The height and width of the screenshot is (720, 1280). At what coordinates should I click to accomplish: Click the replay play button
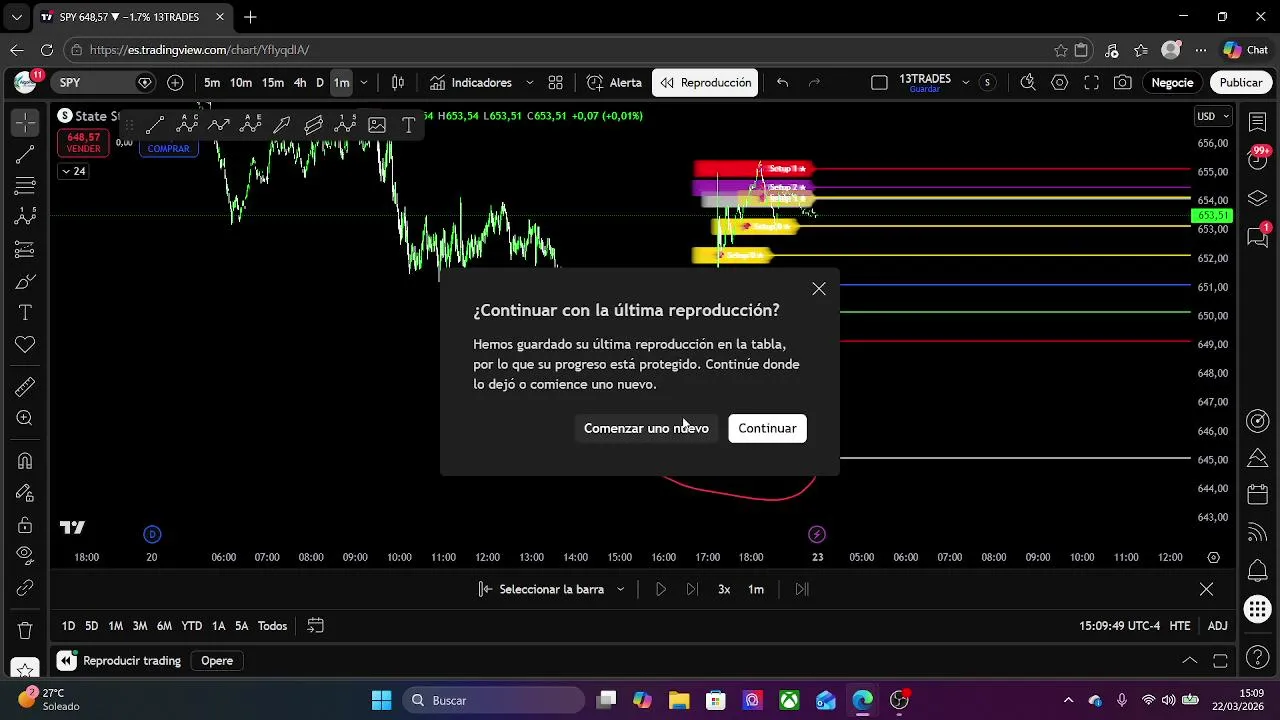[x=661, y=589]
